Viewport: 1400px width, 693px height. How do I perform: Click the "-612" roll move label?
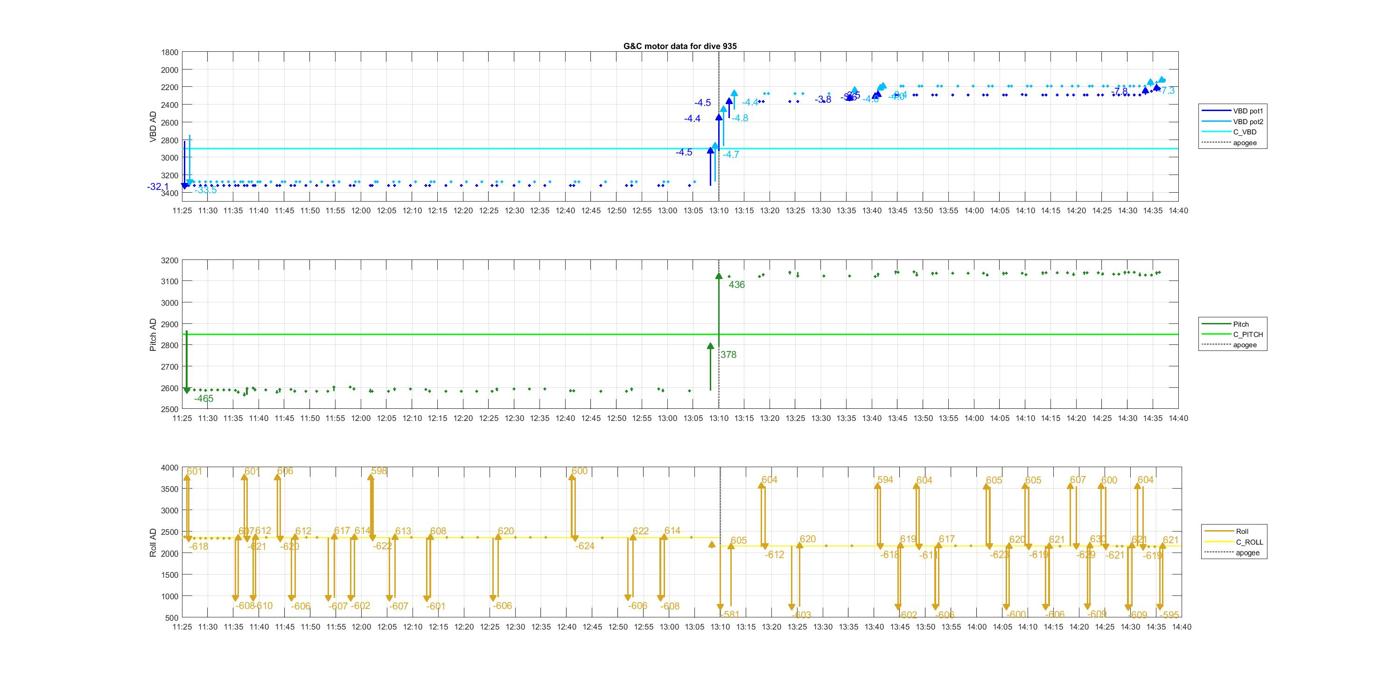[x=774, y=554]
